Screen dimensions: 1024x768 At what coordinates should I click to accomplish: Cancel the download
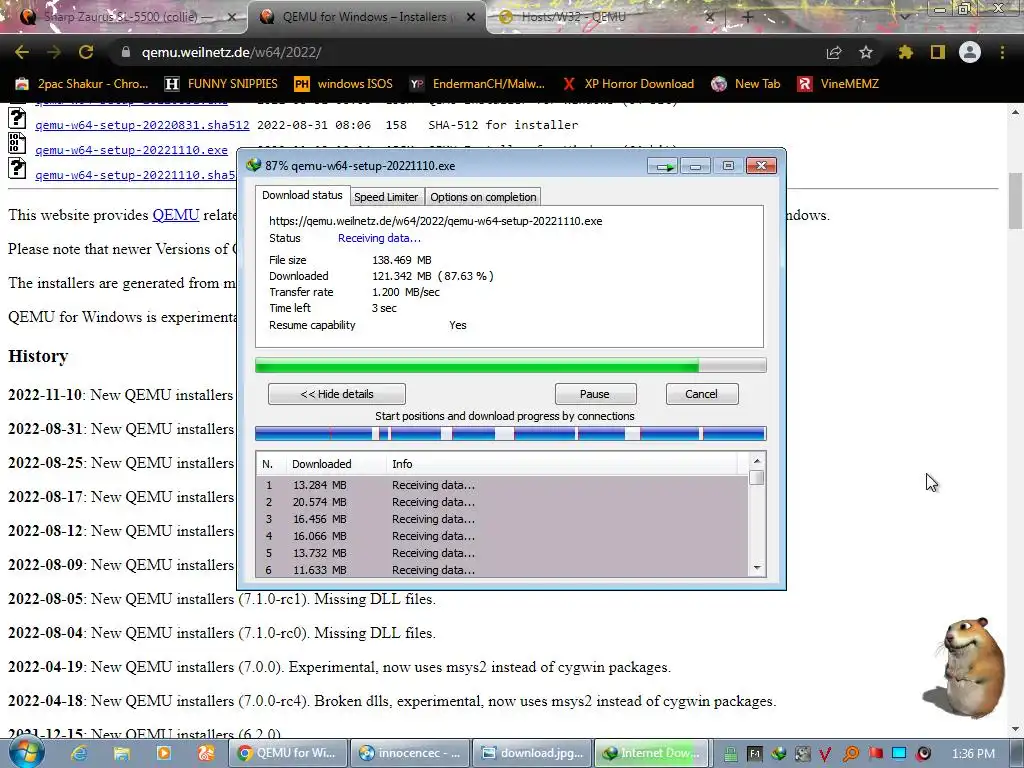701,394
